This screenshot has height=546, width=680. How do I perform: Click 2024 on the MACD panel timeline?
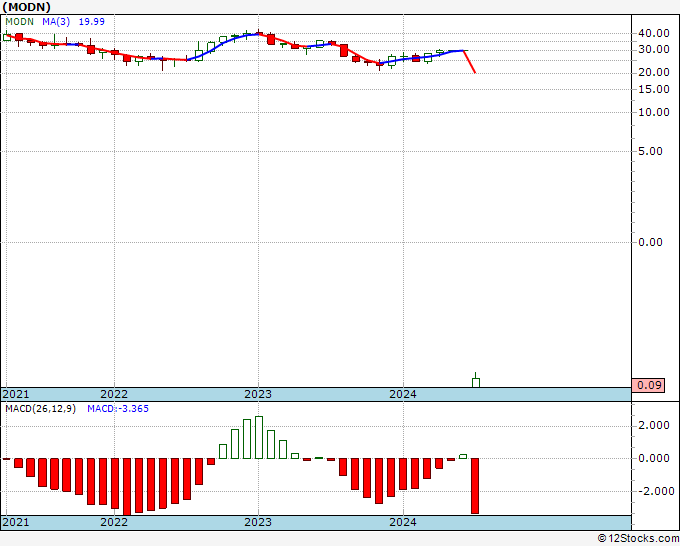click(403, 522)
